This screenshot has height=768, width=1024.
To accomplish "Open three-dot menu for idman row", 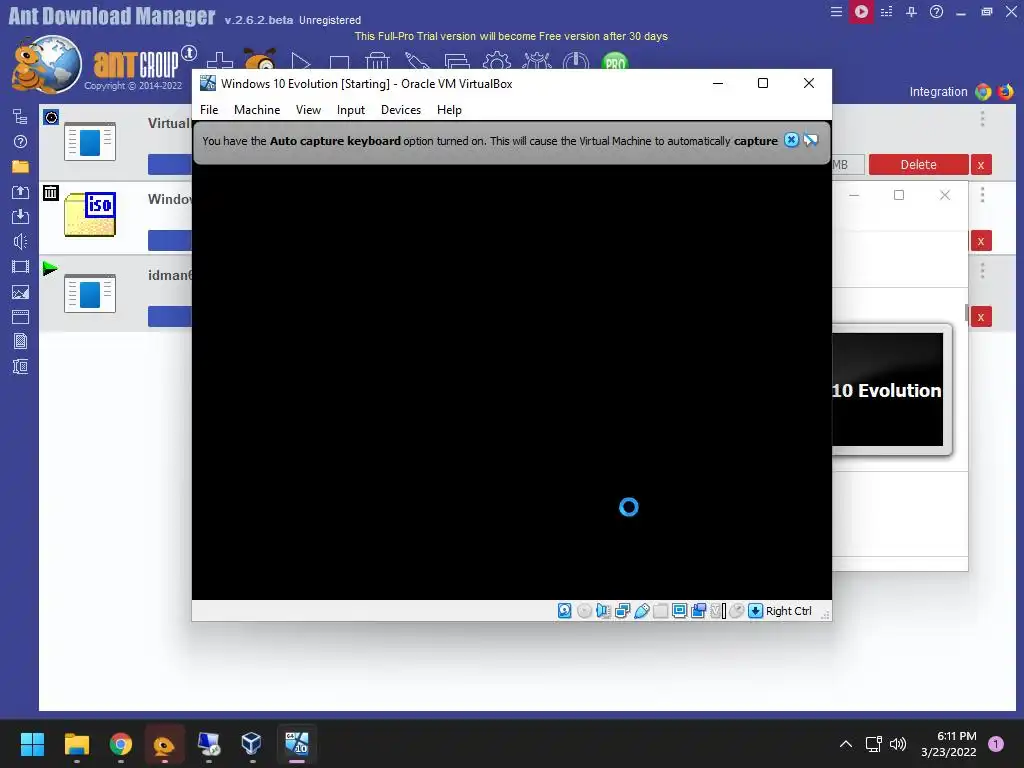I will point(982,271).
